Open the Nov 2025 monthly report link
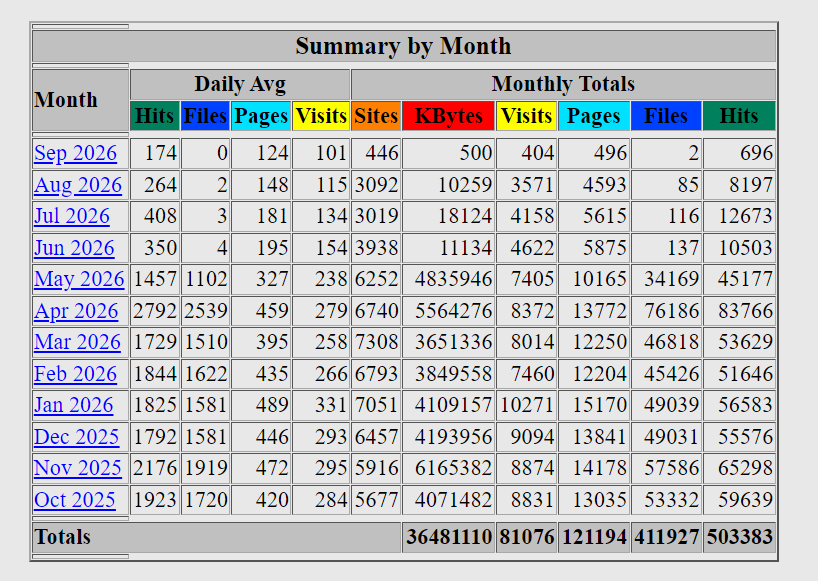The height and width of the screenshot is (581, 818). (78, 468)
